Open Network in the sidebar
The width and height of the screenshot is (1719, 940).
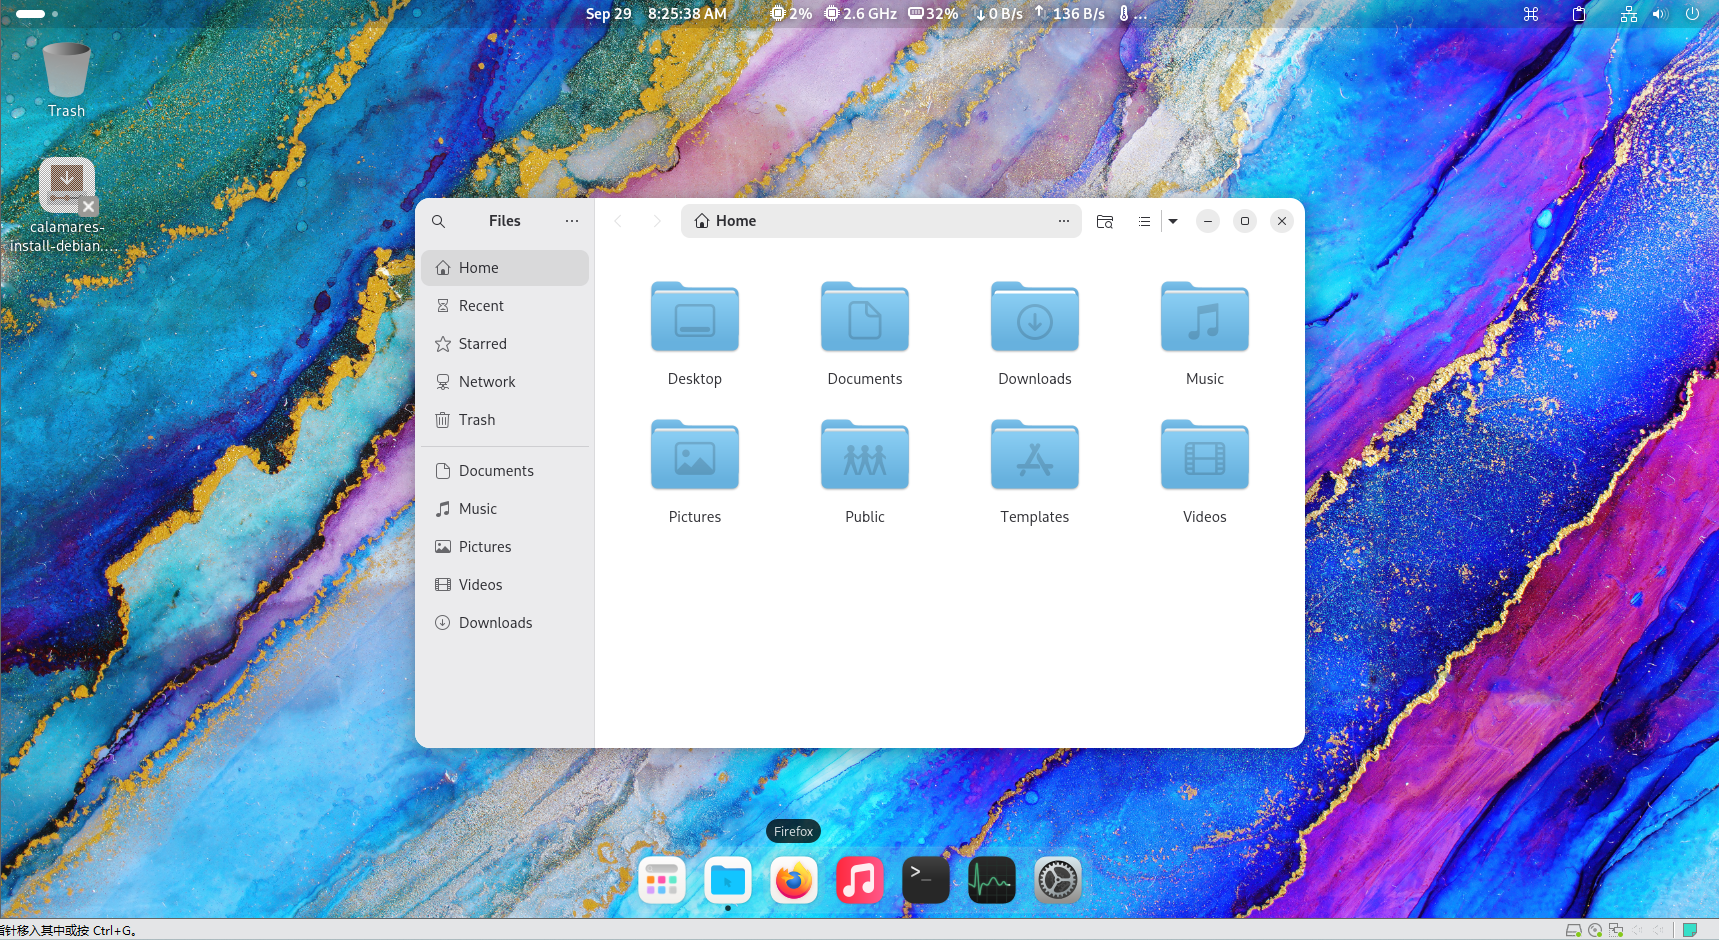[x=505, y=382]
